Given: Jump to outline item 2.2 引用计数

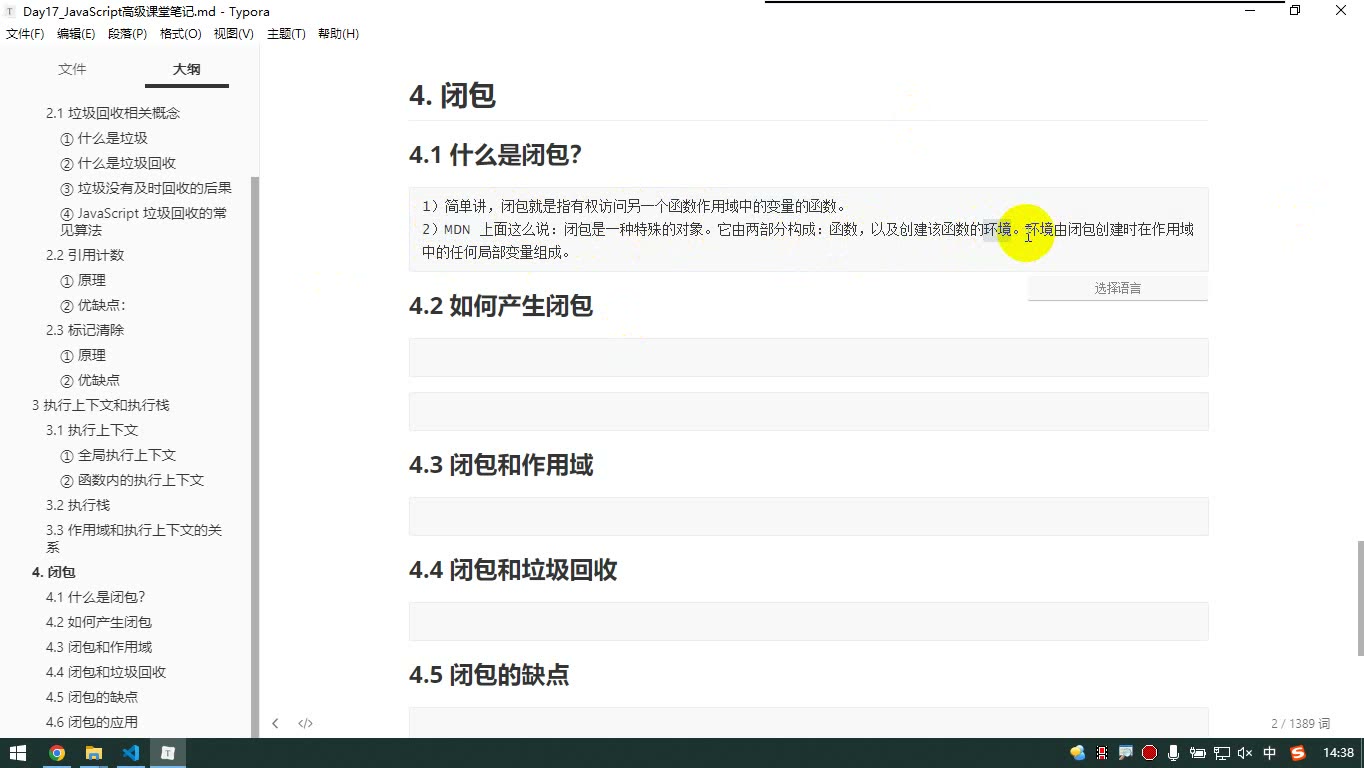Looking at the screenshot, I should 85,255.
